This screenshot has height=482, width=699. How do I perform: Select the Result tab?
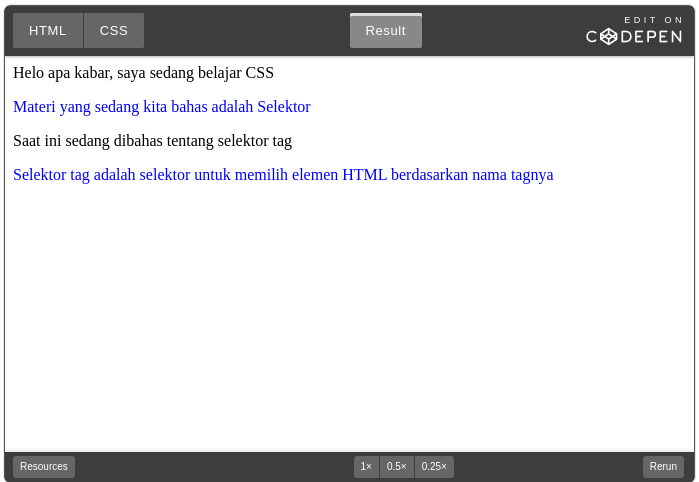tap(385, 31)
